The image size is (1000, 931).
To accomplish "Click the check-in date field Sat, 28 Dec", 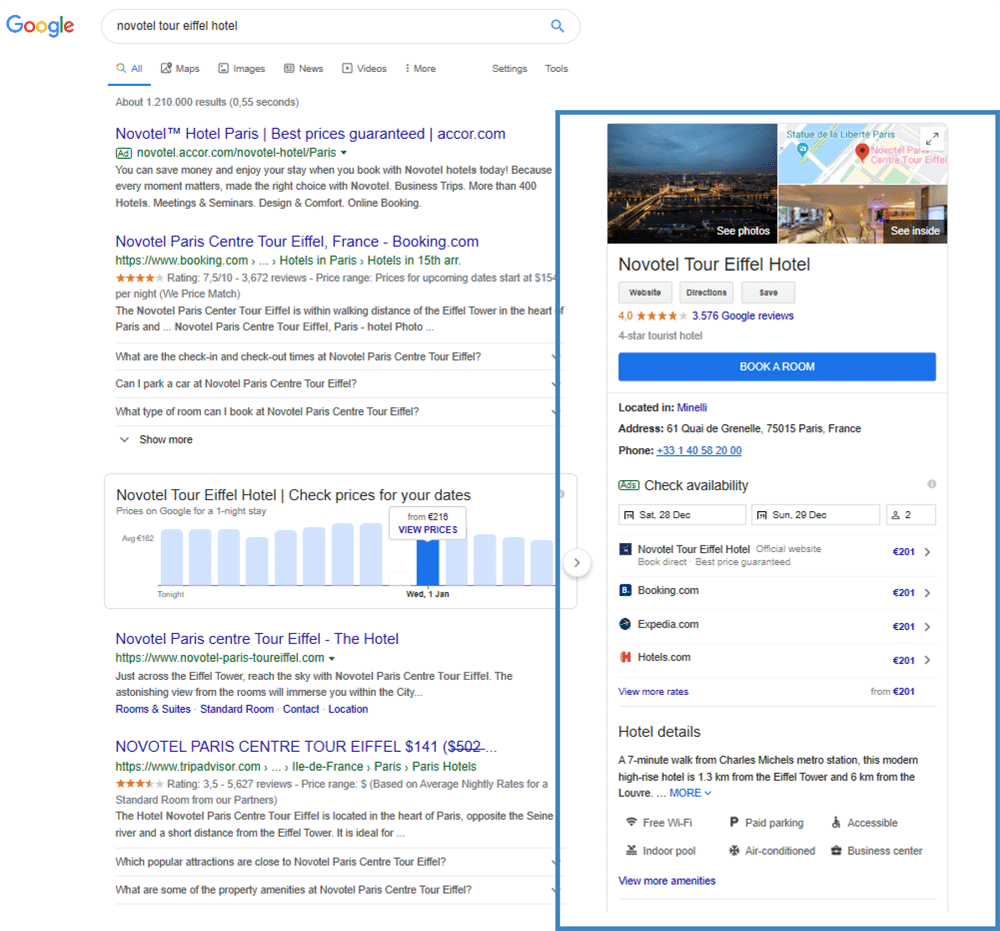I will click(682, 515).
